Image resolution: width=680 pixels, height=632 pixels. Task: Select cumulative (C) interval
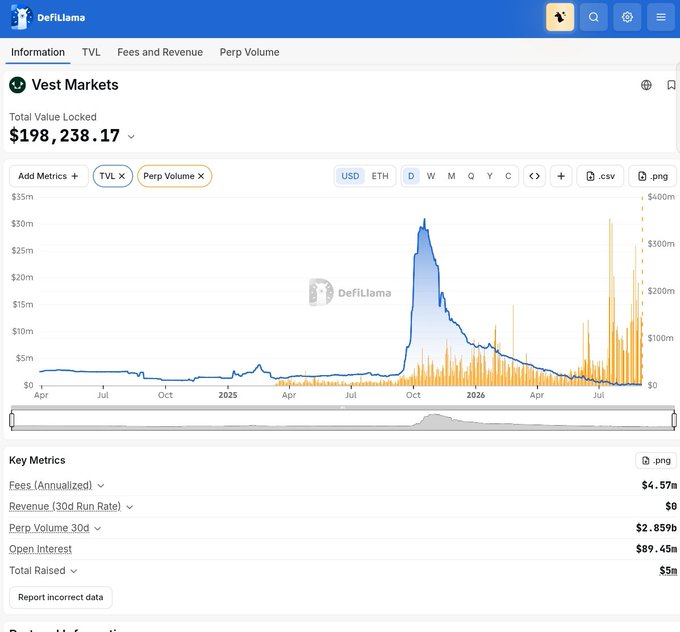pyautogui.click(x=508, y=176)
